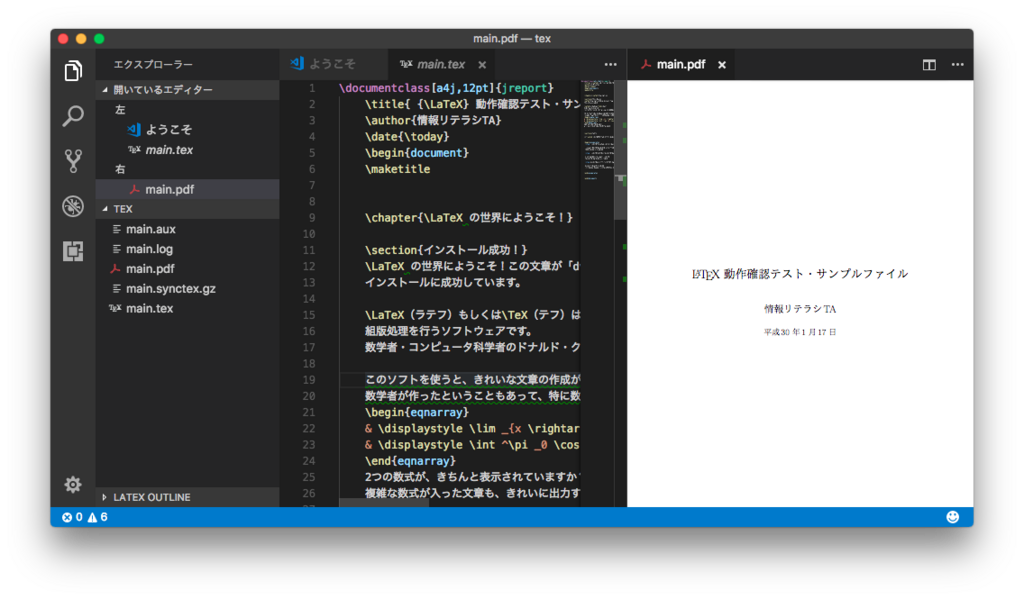Click the warnings count showing 6
This screenshot has height=599, width=1024.
point(98,517)
